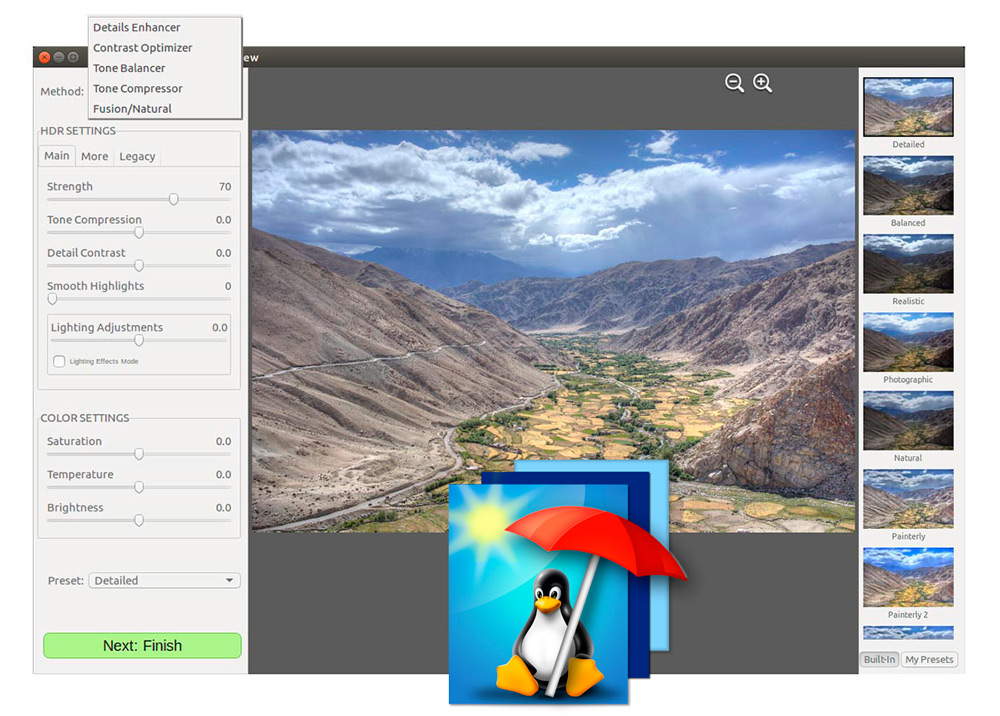The width and height of the screenshot is (1000, 716).
Task: Pick Fusion/Natural from the Method list
Action: click(x=132, y=109)
